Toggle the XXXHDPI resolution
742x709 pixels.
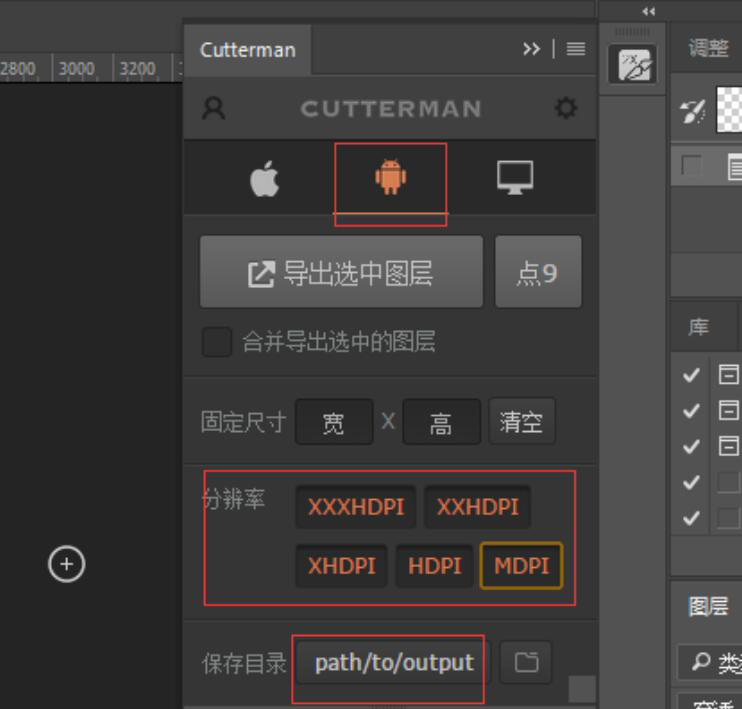click(356, 507)
